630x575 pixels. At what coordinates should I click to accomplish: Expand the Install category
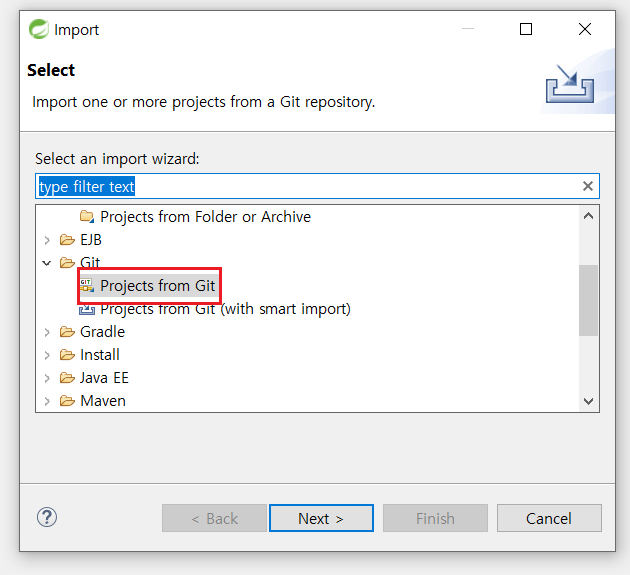pos(47,355)
